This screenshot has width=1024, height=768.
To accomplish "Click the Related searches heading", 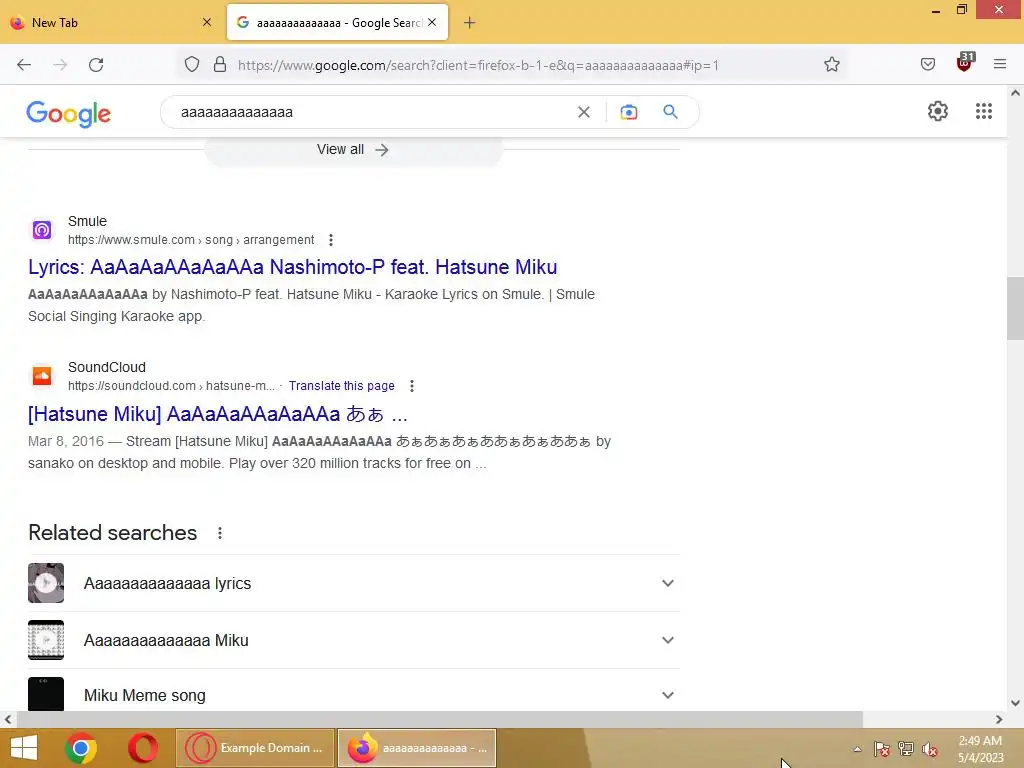I will click(x=112, y=533).
